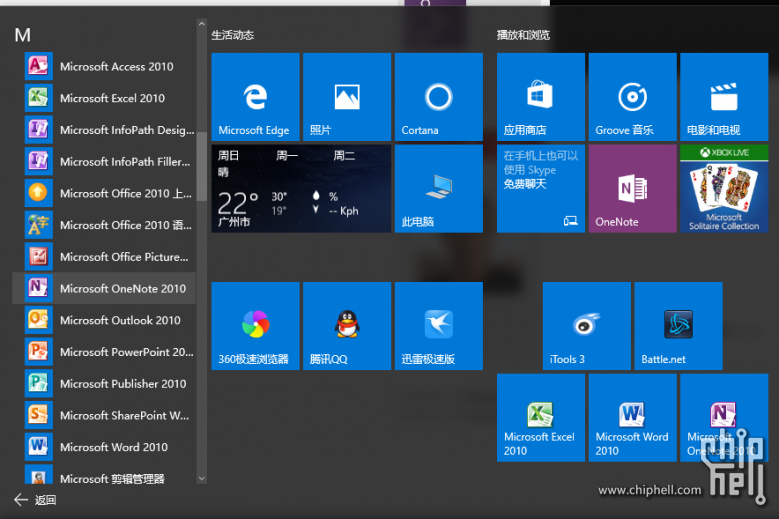Open the Microsoft OneNote 2010 tile
This screenshot has width=779, height=519.
724,418
